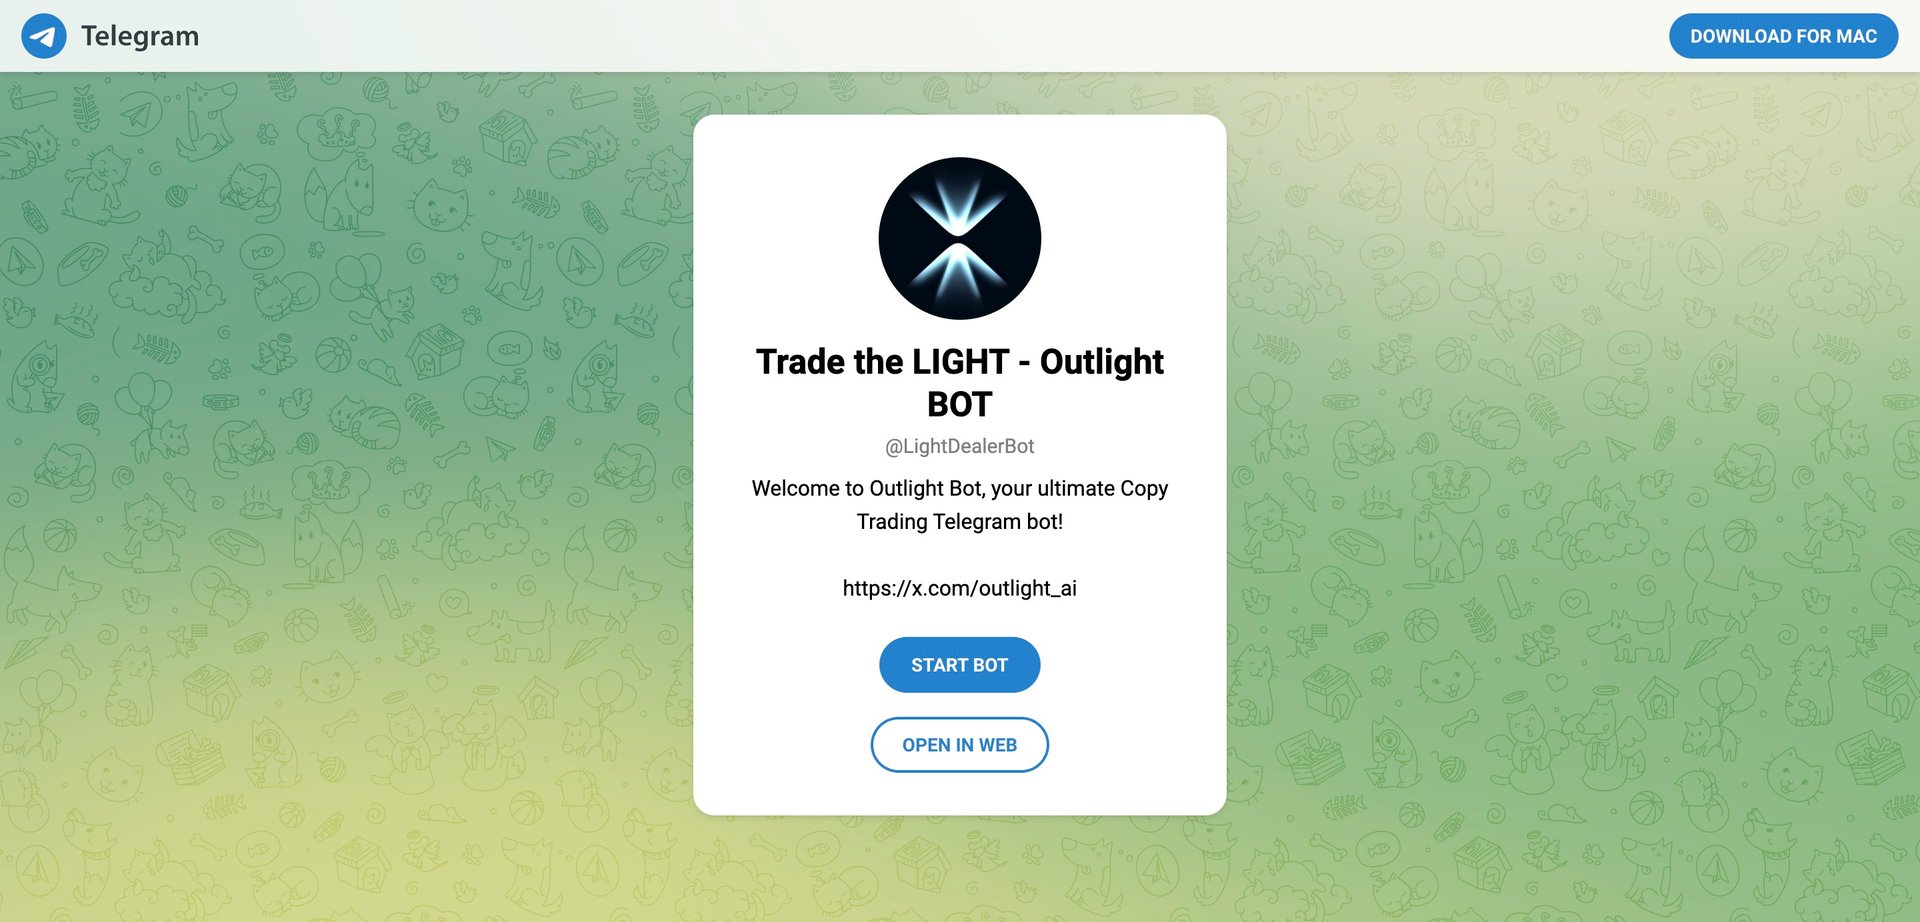Select the @LightDealerBot username
This screenshot has height=922, width=1920.
[x=960, y=446]
